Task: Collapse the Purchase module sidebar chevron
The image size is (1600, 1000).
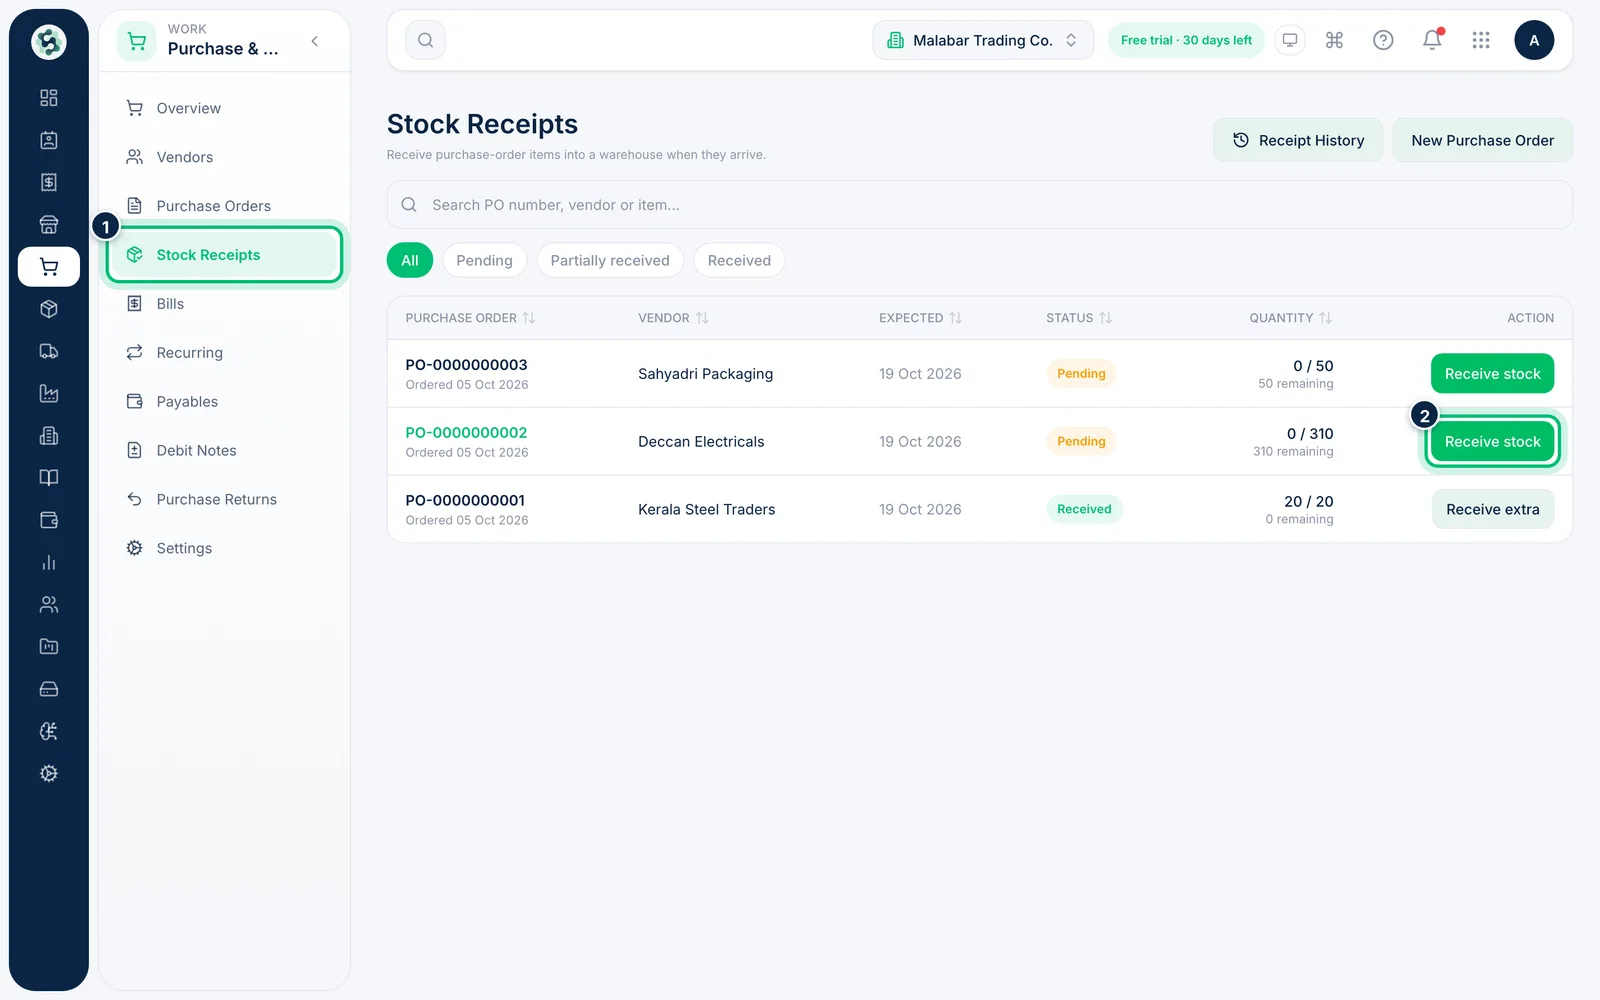Action: [x=315, y=41]
